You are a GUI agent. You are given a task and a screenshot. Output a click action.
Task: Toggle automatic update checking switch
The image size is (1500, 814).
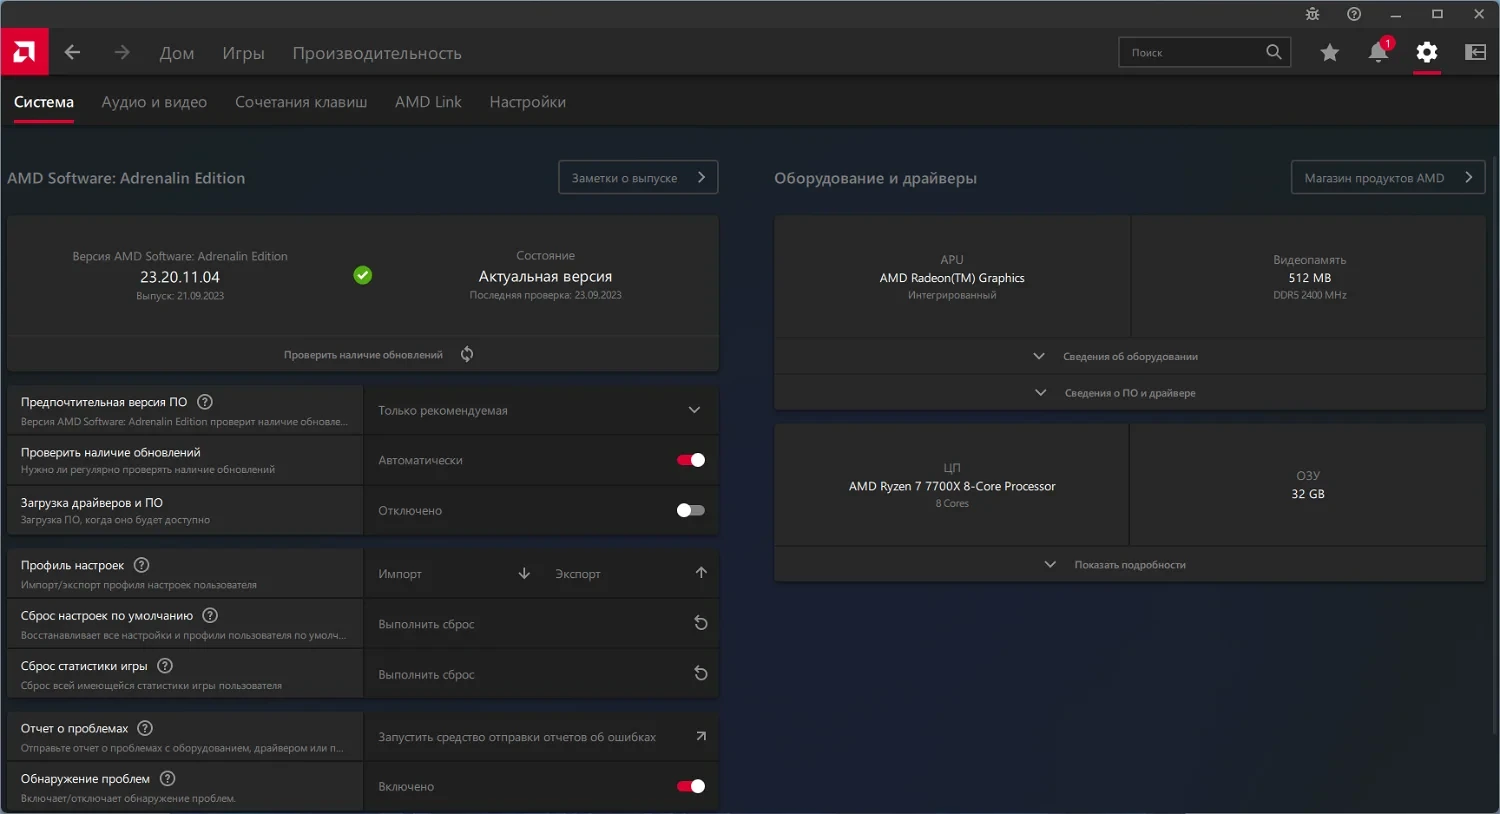pos(691,460)
